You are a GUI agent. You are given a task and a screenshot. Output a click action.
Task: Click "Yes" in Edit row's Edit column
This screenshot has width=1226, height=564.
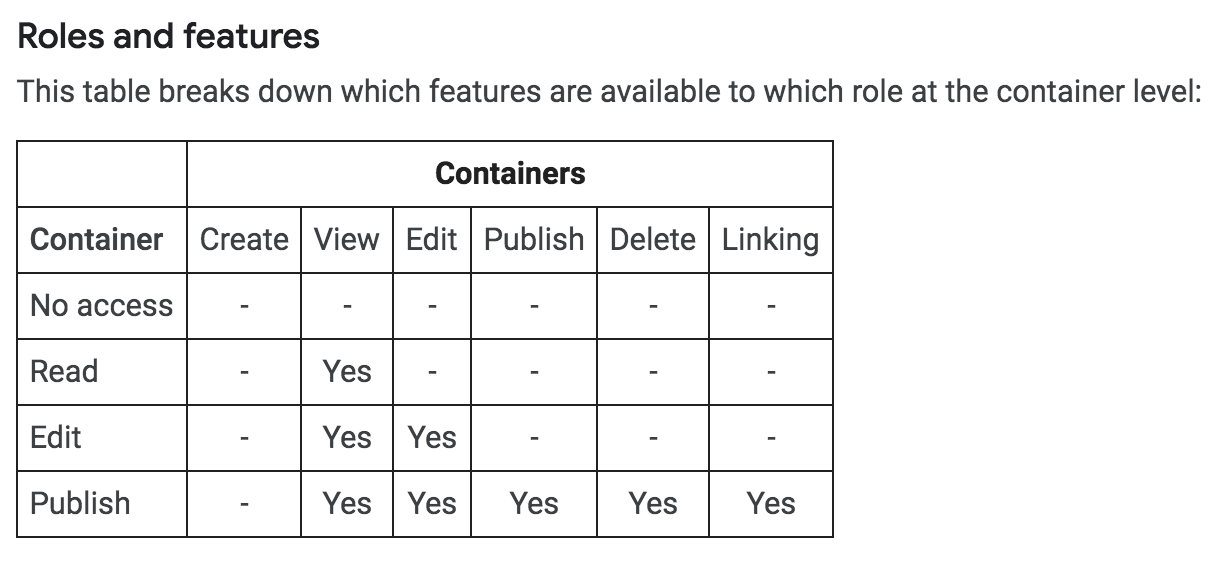tap(431, 438)
